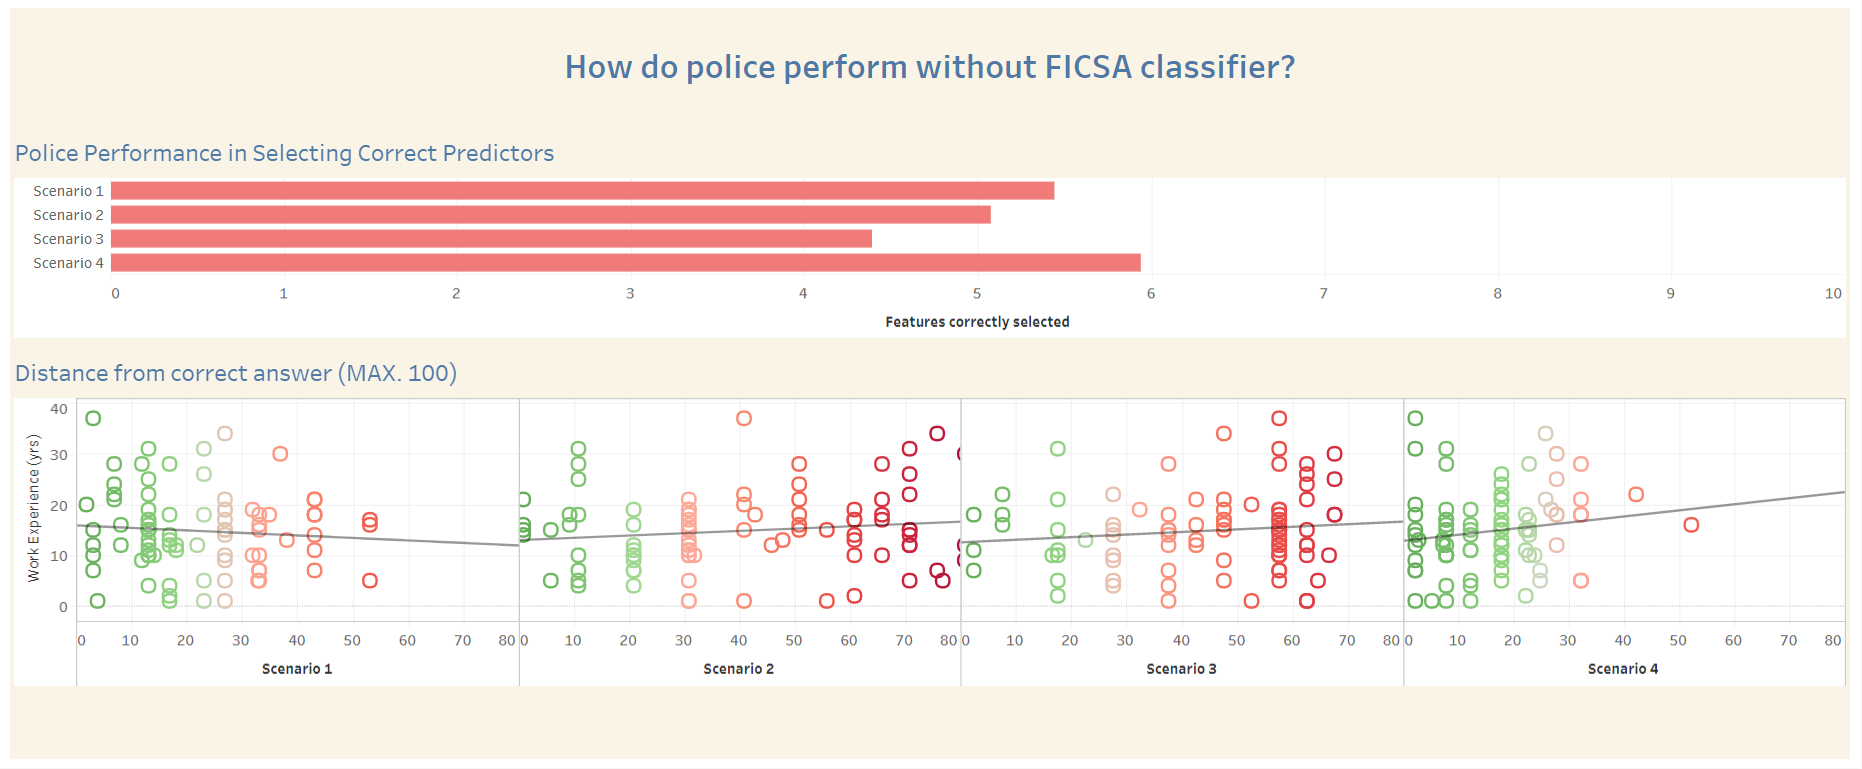The image size is (1862, 769).
Task: Click the Scenario 1 scatter axis title
Action: pyautogui.click(x=297, y=669)
